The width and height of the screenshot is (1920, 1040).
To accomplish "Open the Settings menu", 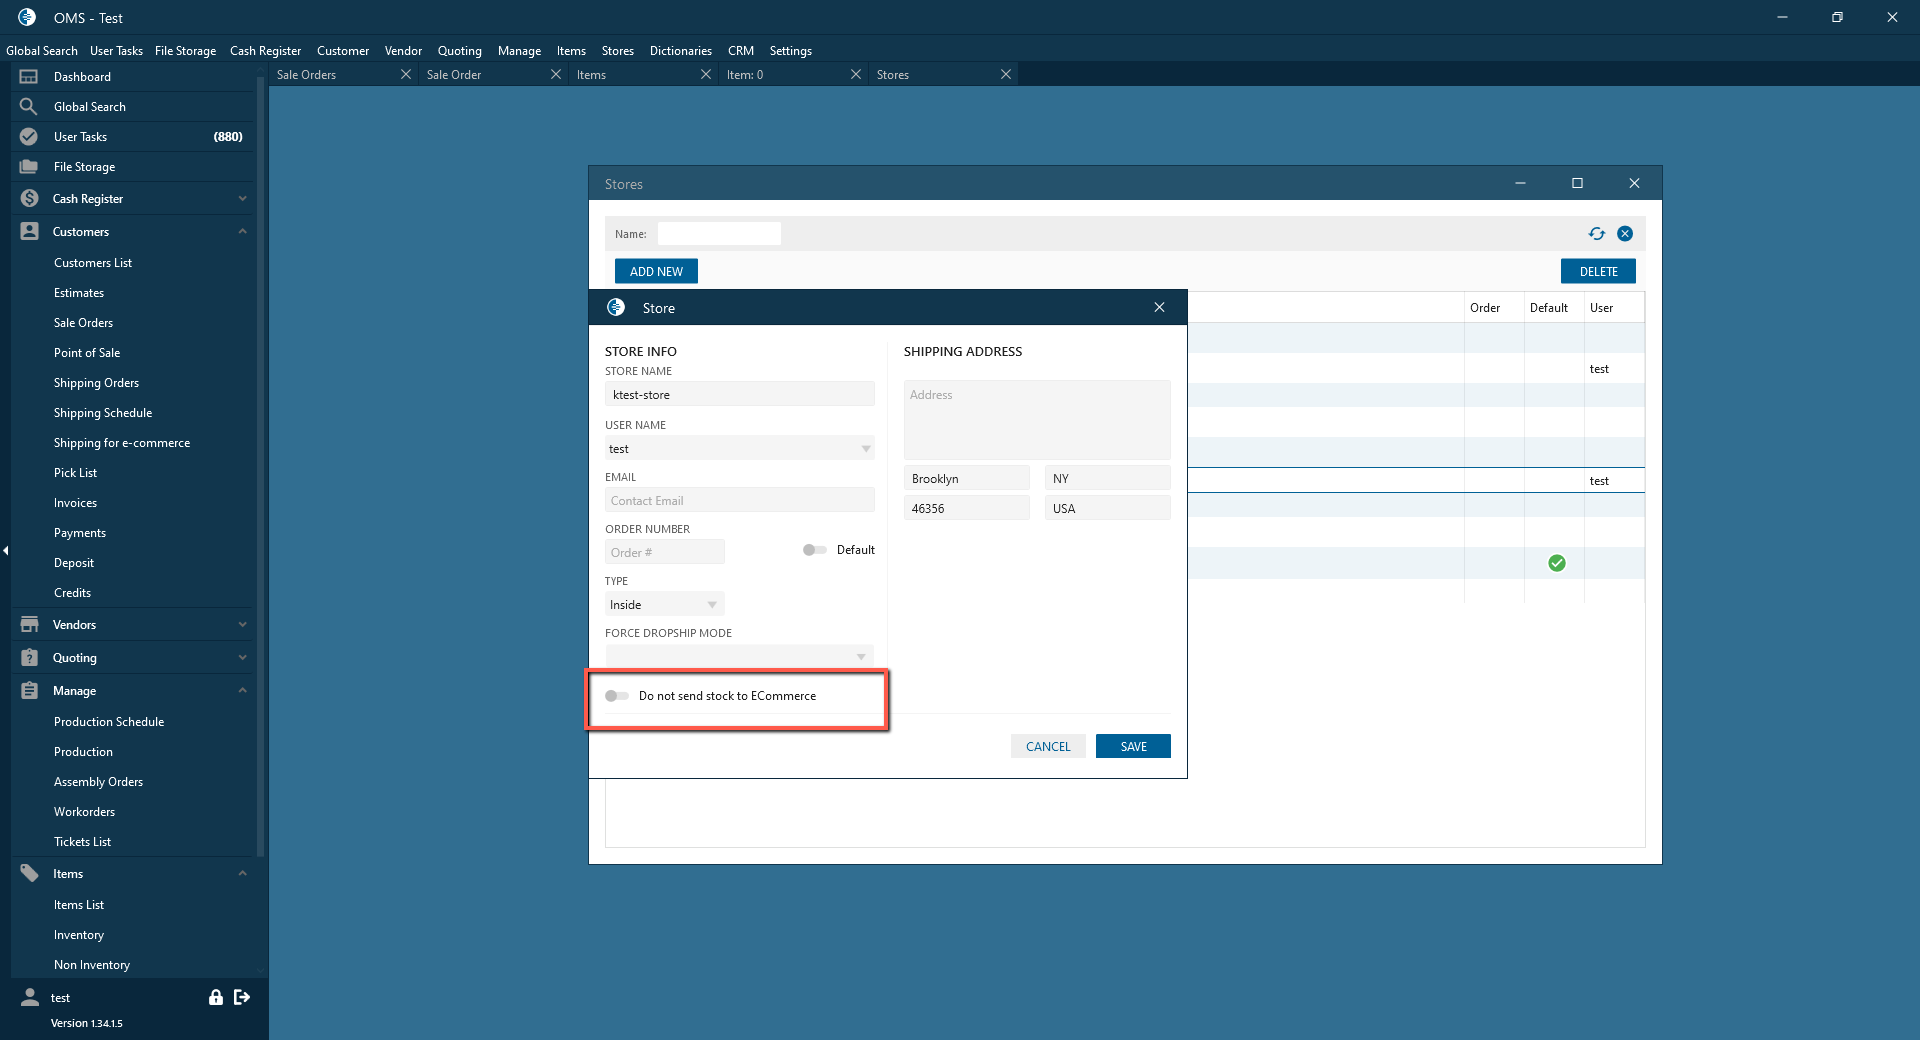I will point(791,51).
